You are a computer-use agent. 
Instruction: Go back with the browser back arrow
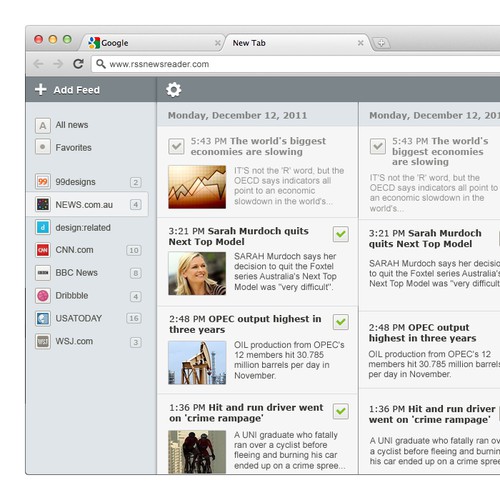39,64
